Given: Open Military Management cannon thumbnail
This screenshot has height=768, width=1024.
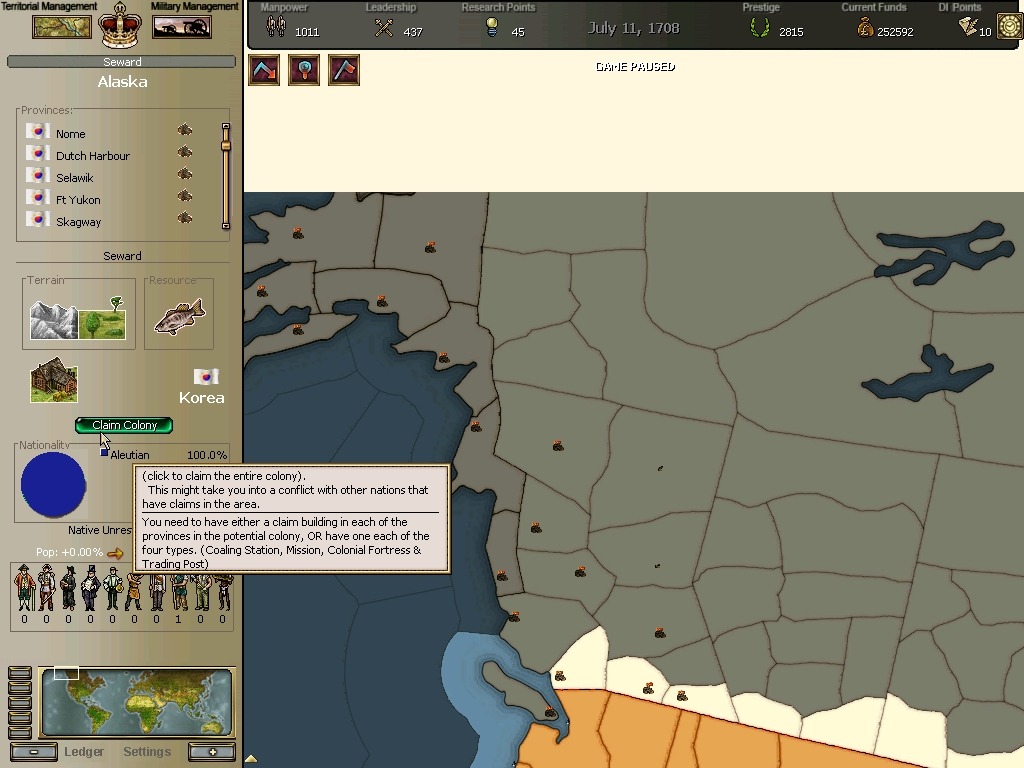Looking at the screenshot, I should click(x=182, y=27).
